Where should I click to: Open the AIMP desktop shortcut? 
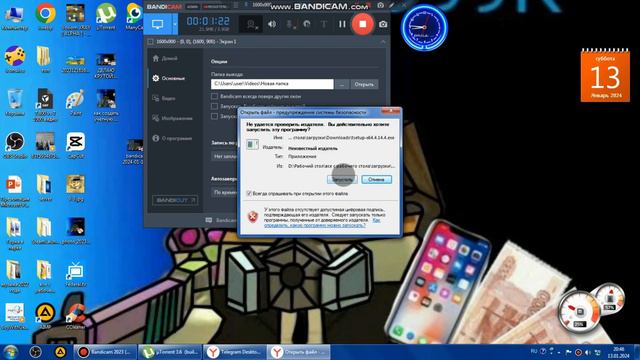pos(45,316)
